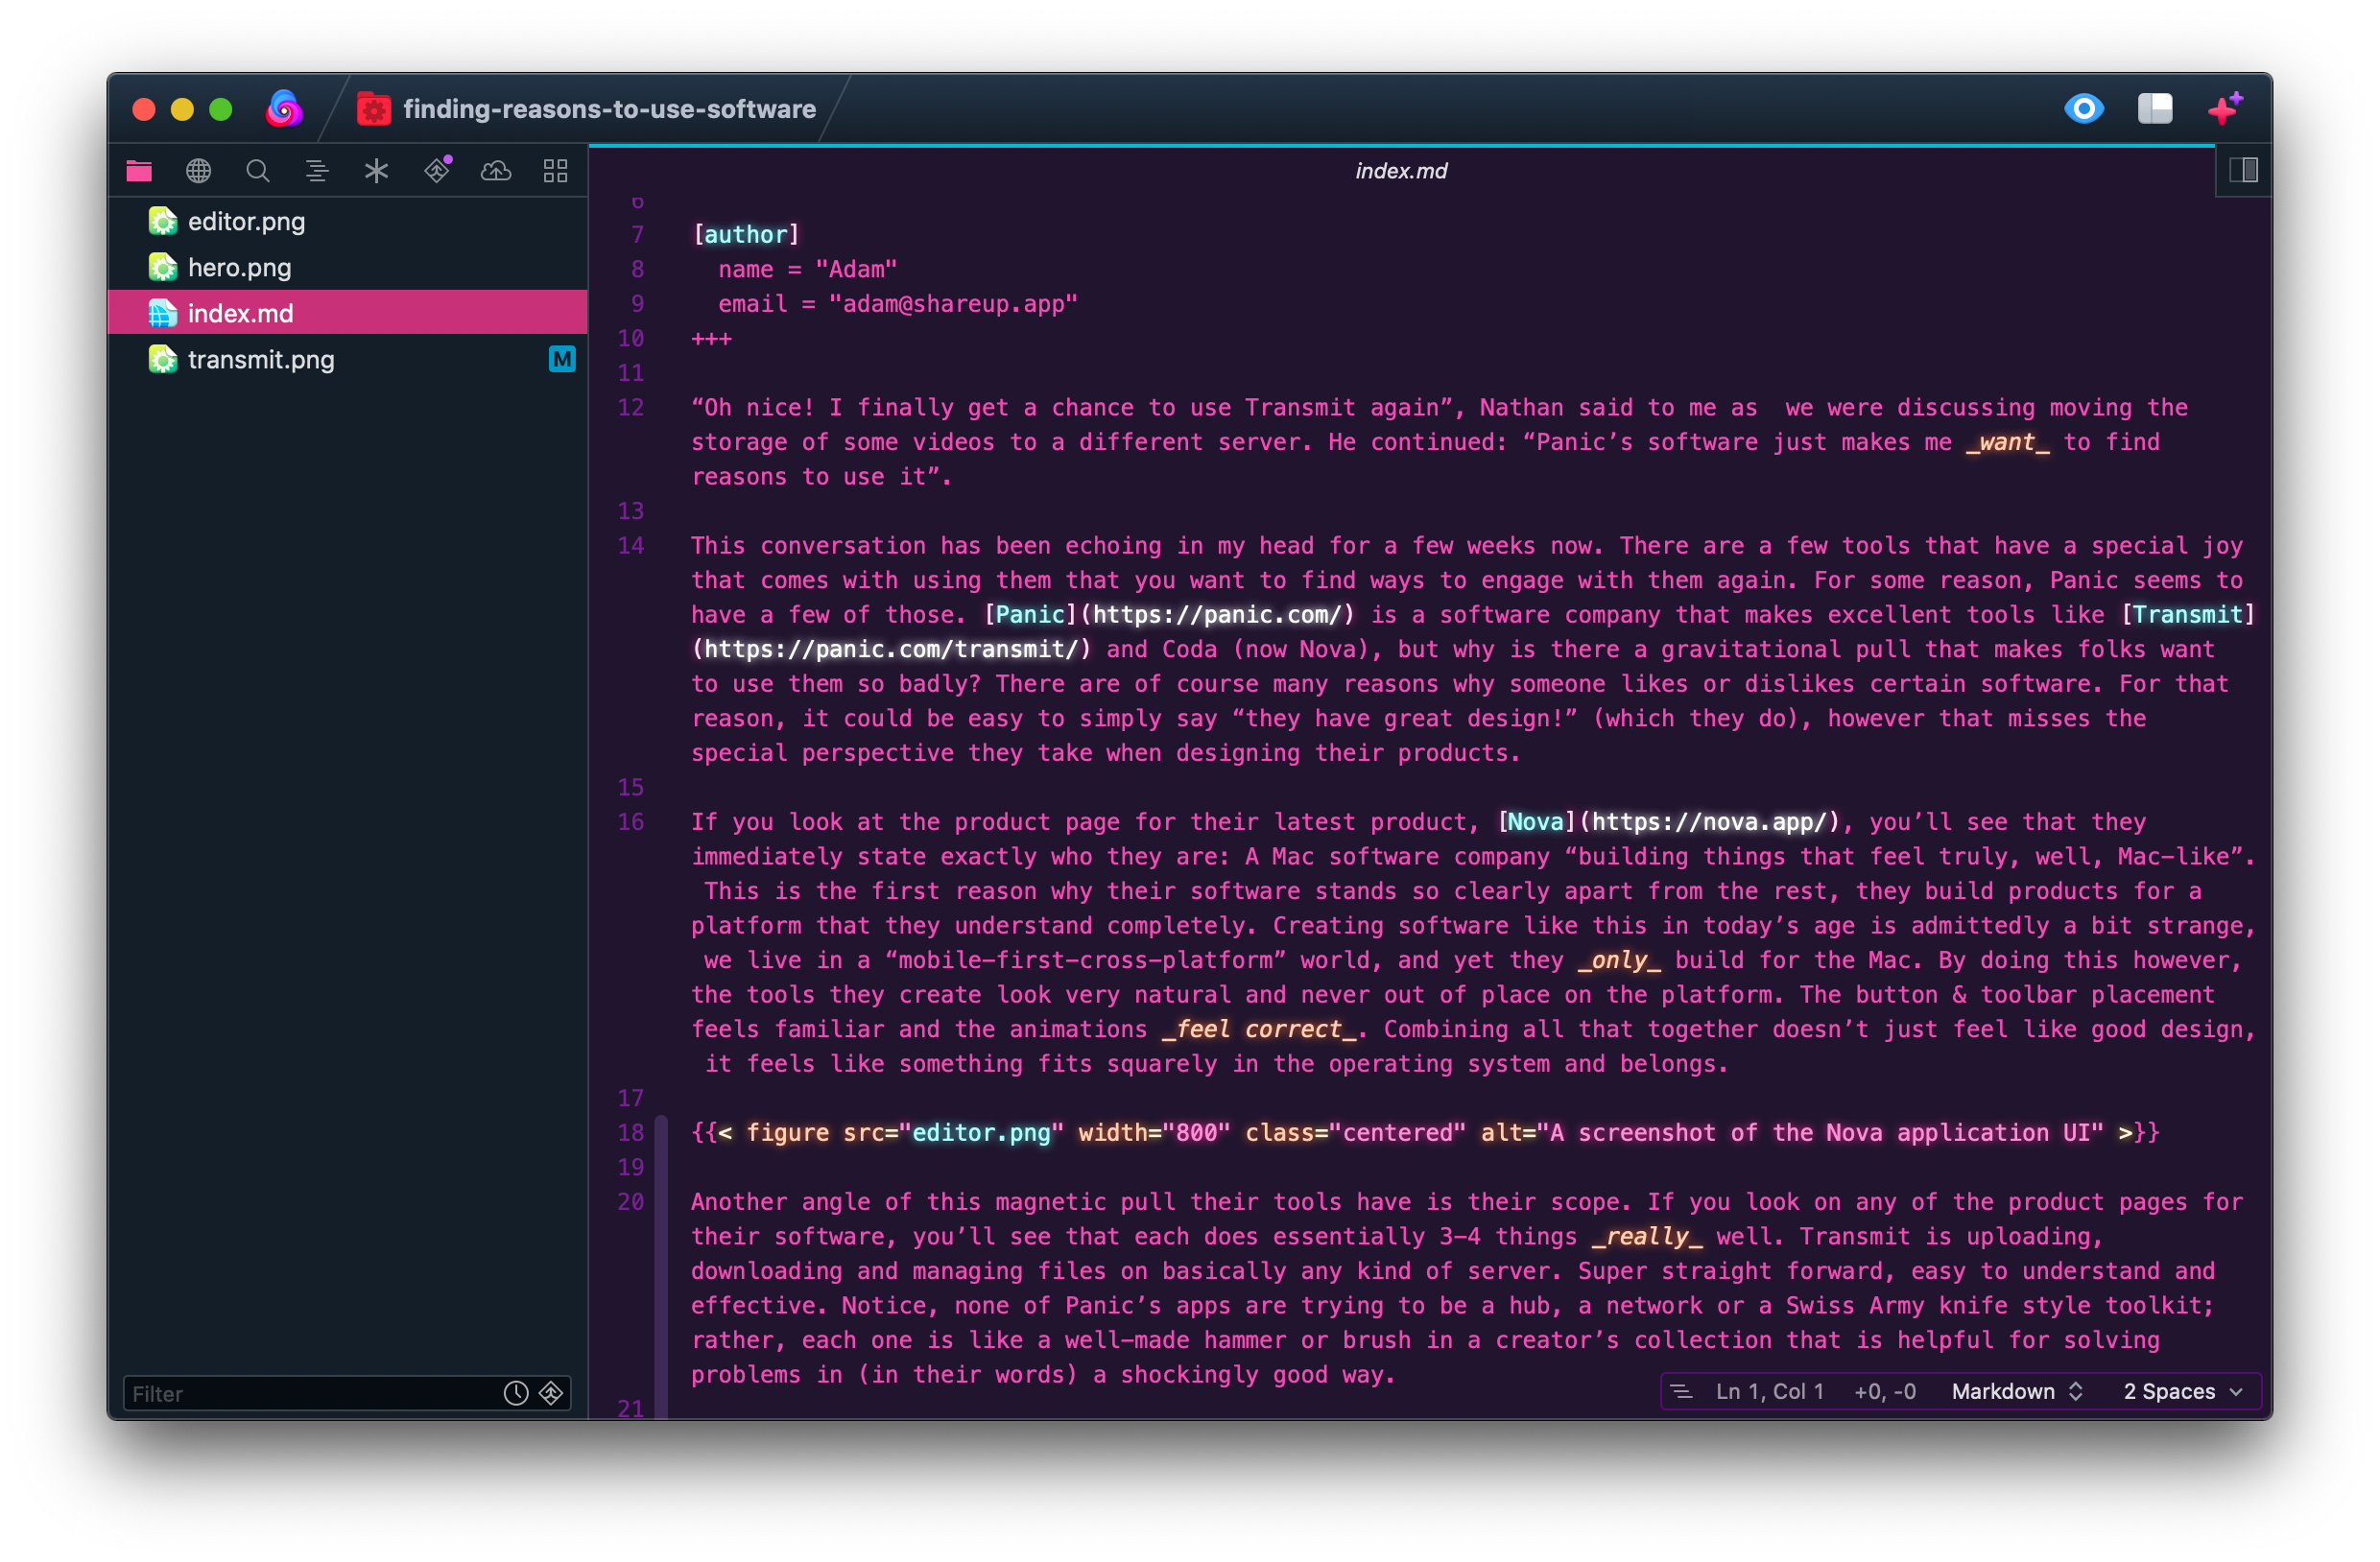Click the modified M badge on transmit.png
Image resolution: width=2380 pixels, height=1562 pixels.
coord(562,359)
